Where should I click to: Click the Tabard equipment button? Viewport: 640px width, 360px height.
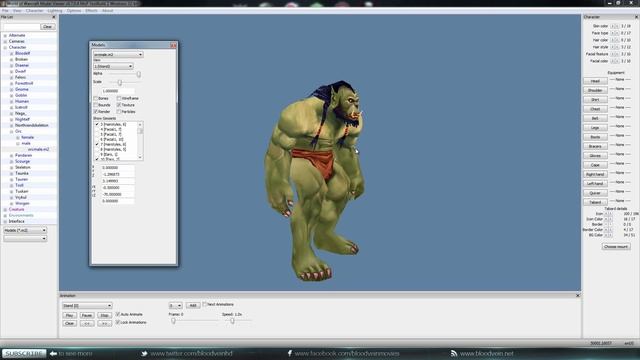(595, 202)
